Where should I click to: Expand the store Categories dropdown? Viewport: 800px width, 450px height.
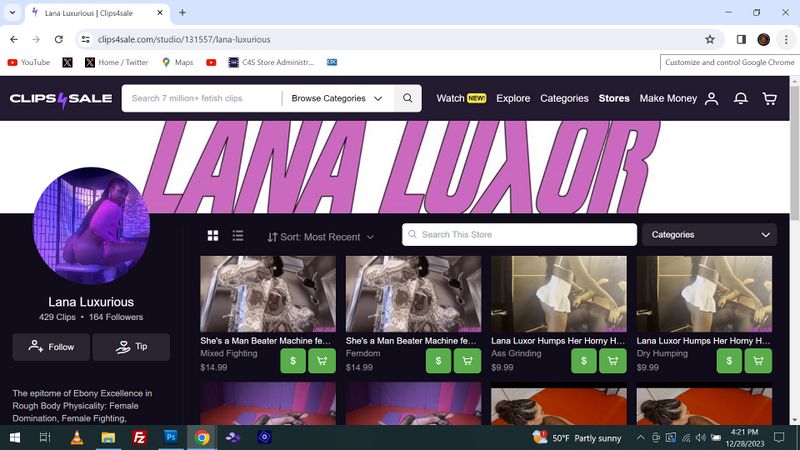(710, 235)
